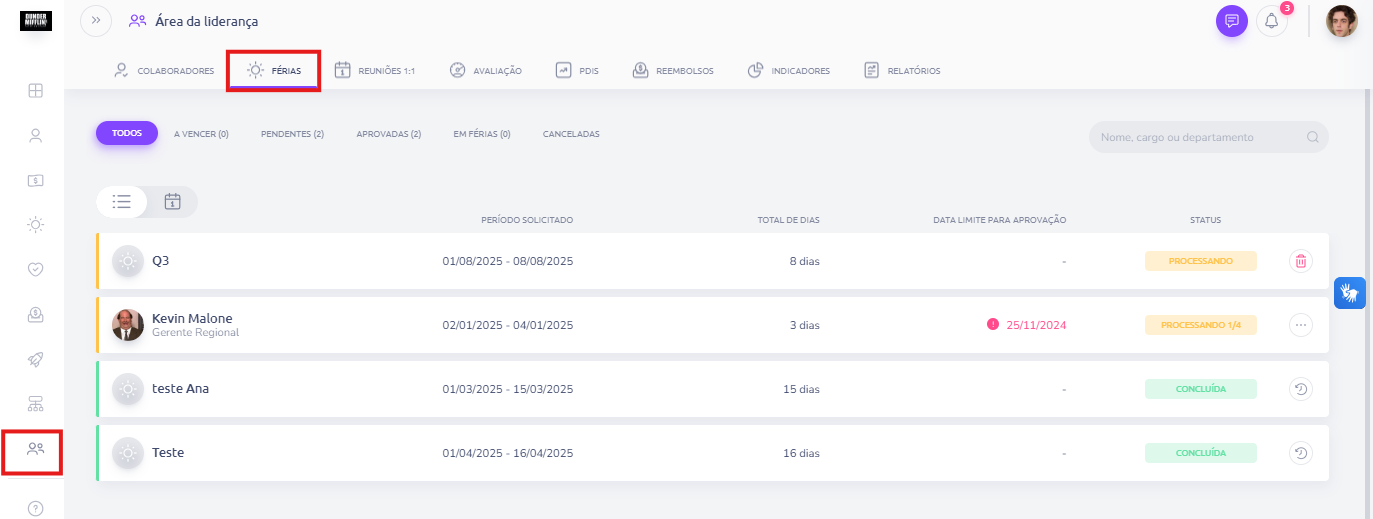Open the purple chat messages icon
This screenshot has height=519, width=1373.
[x=1232, y=21]
